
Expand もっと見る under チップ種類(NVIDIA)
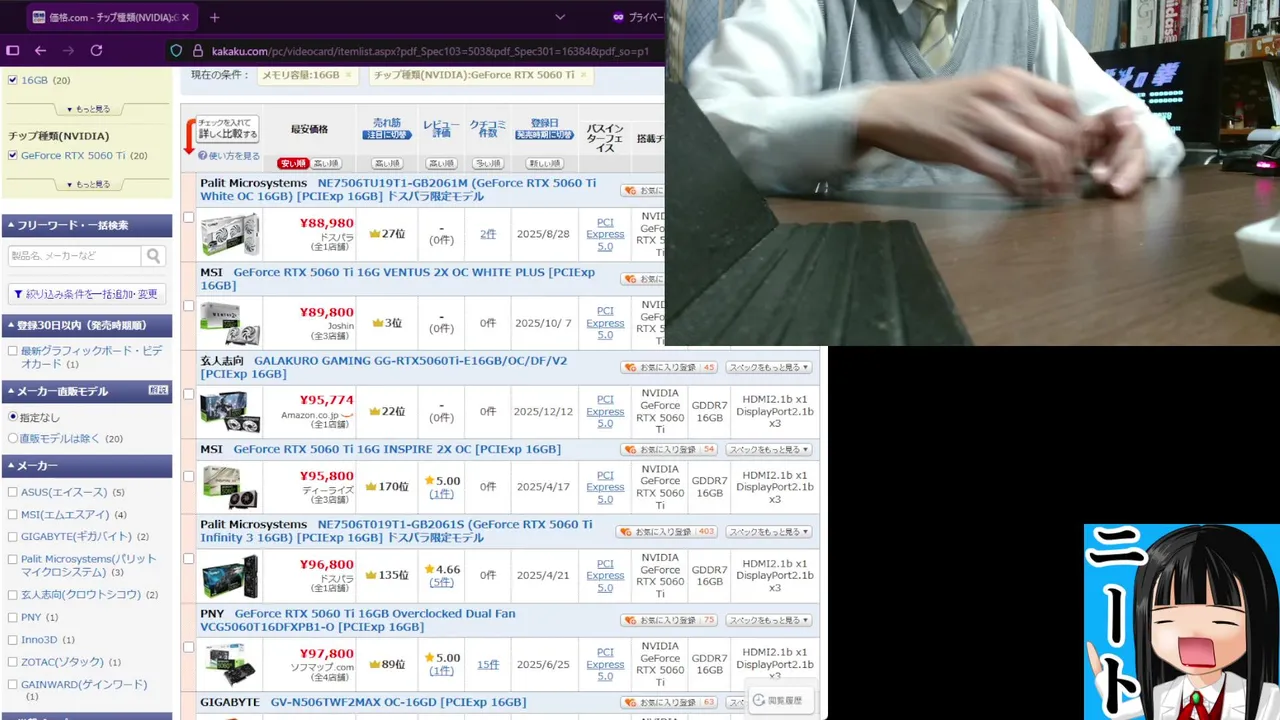(88, 184)
